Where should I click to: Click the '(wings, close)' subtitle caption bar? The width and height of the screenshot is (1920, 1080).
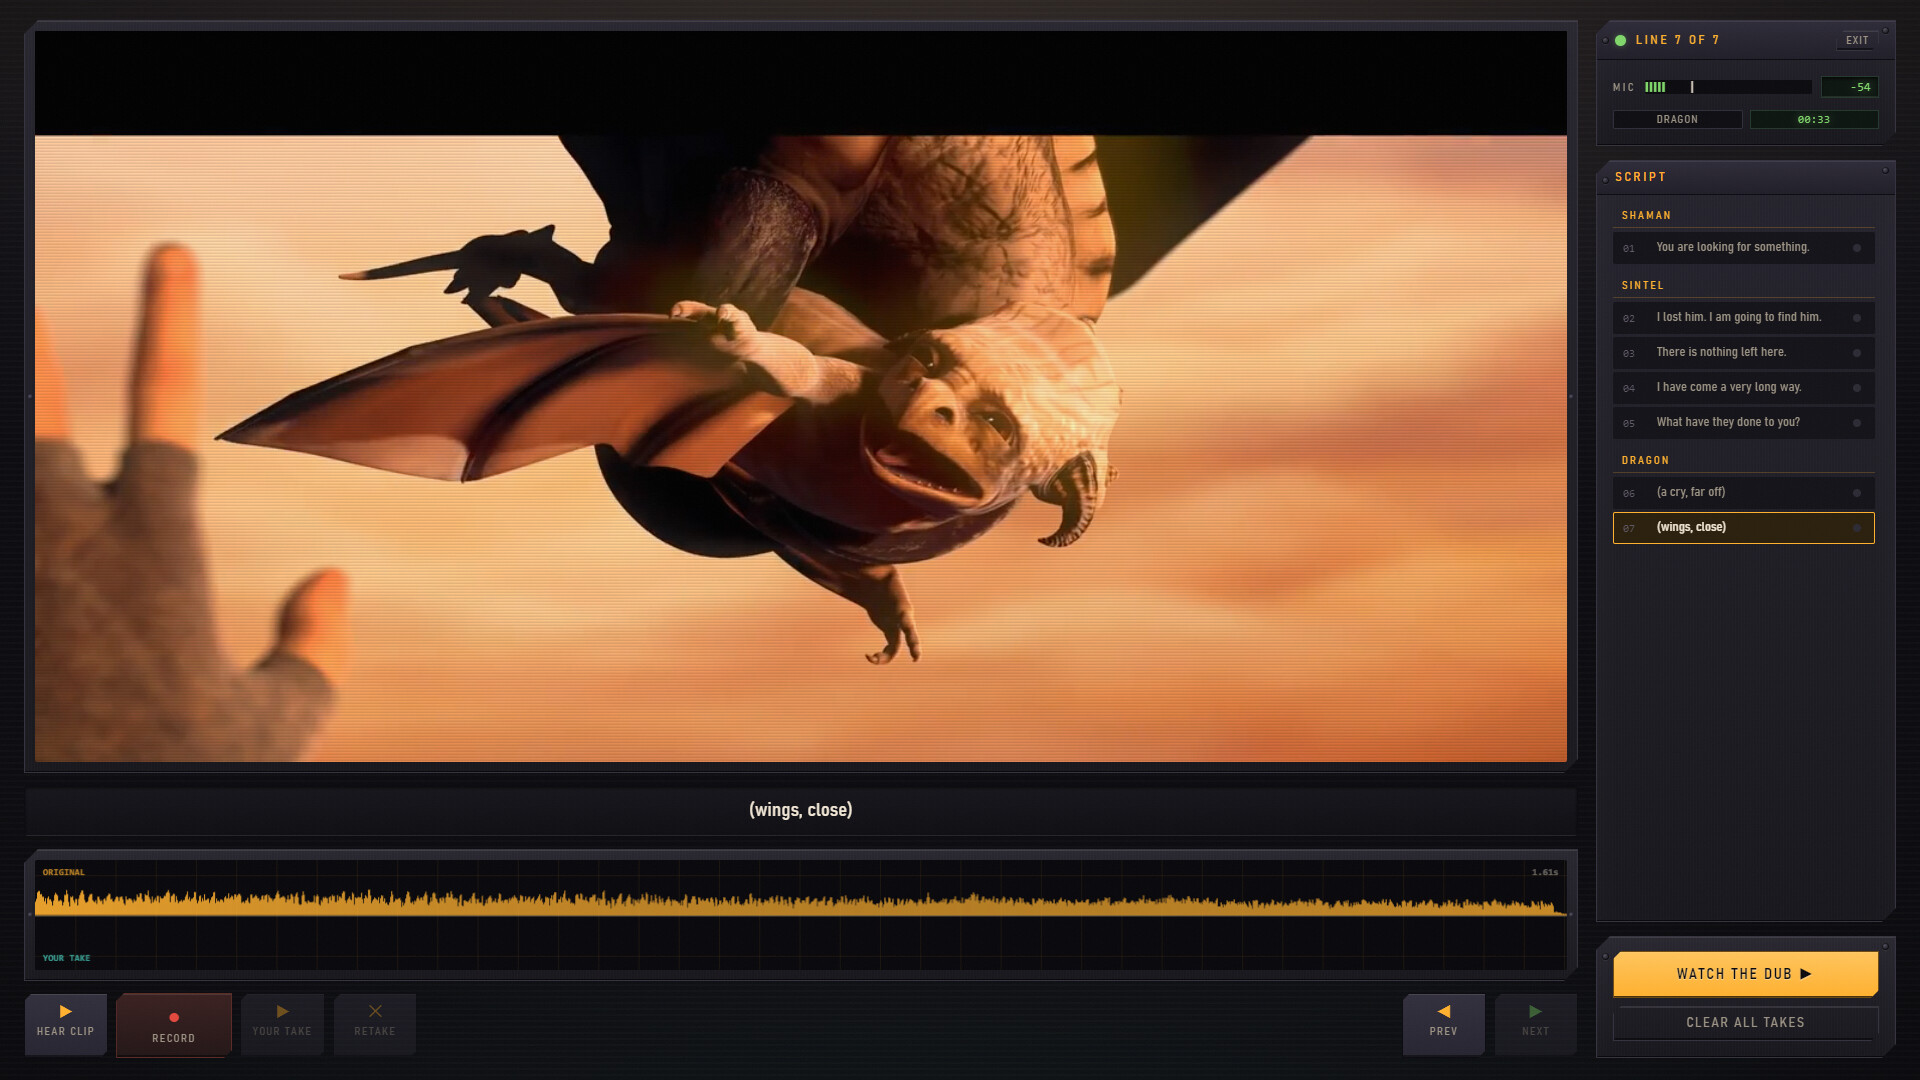tap(800, 810)
